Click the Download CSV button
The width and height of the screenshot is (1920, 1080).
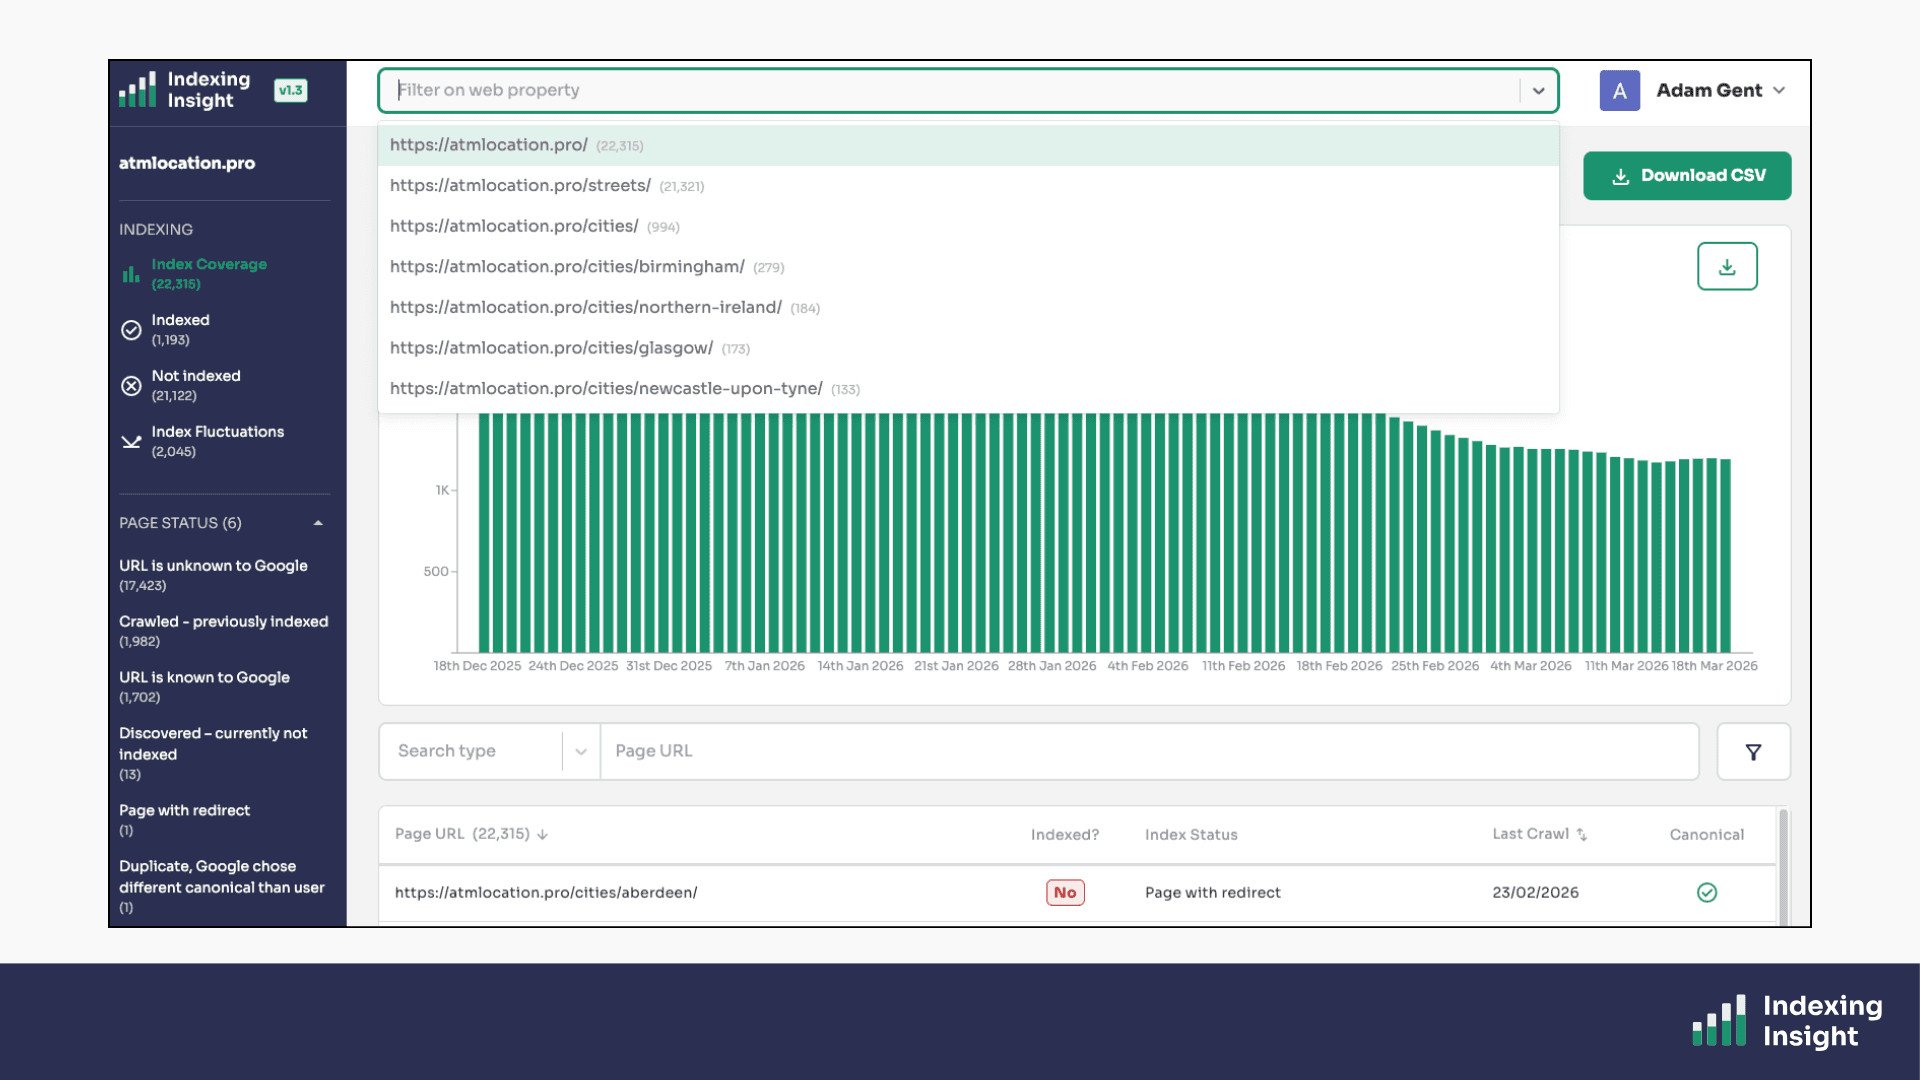1687,176
